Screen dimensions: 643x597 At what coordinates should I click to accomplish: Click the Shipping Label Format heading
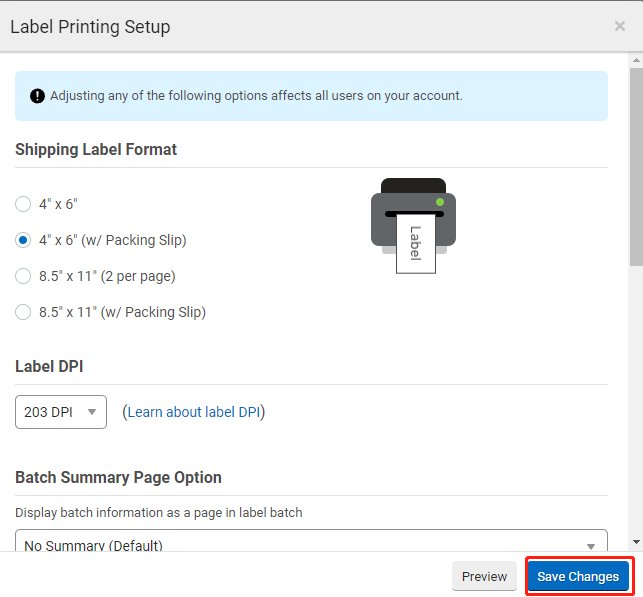tap(96, 149)
